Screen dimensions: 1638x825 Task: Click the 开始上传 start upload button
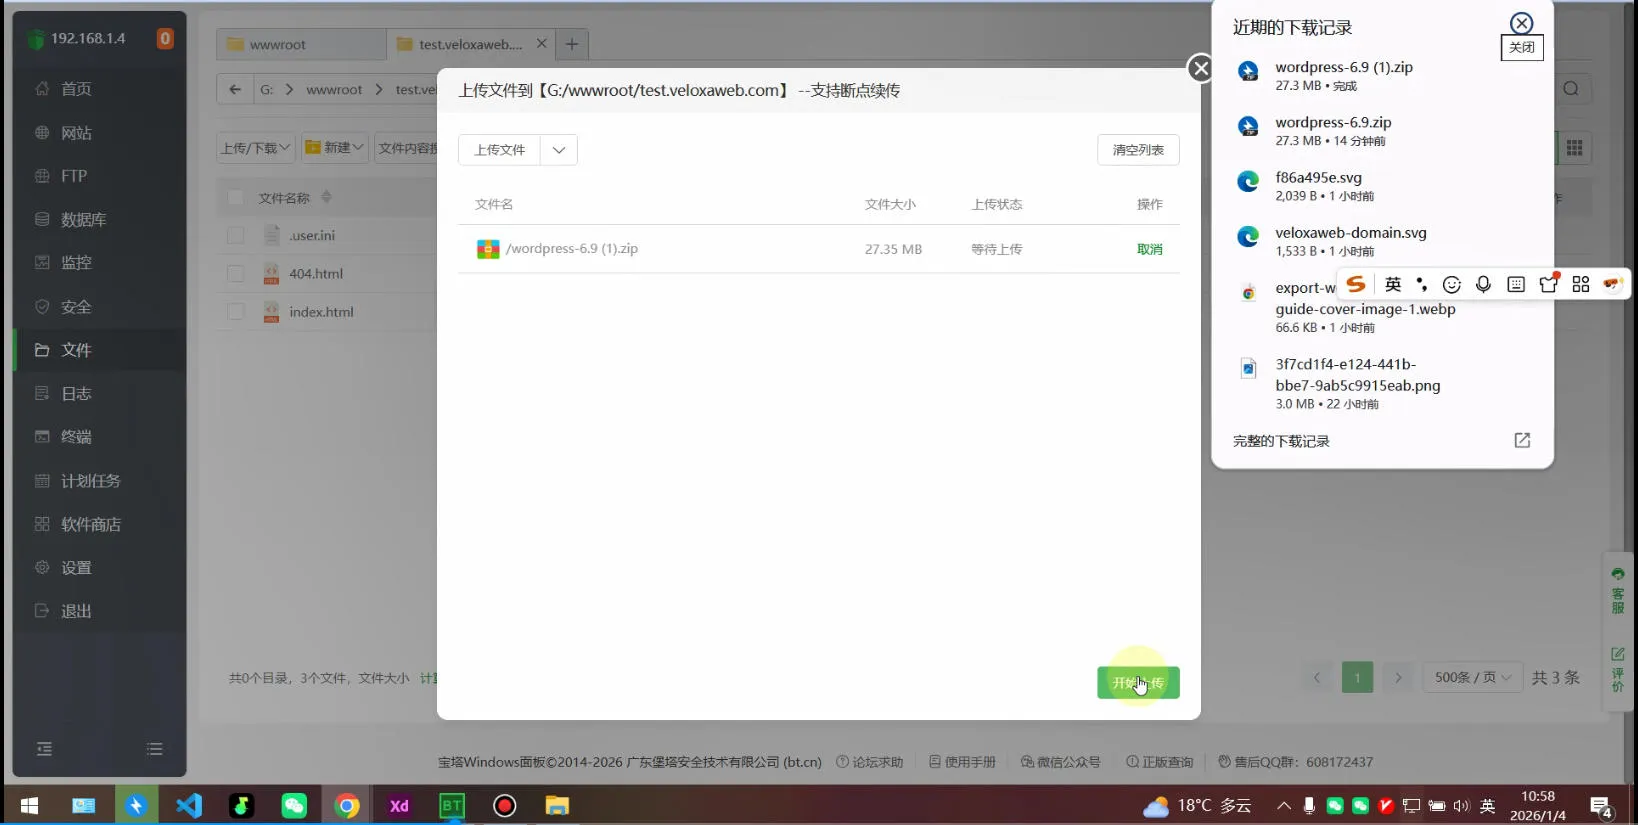pyautogui.click(x=1138, y=683)
